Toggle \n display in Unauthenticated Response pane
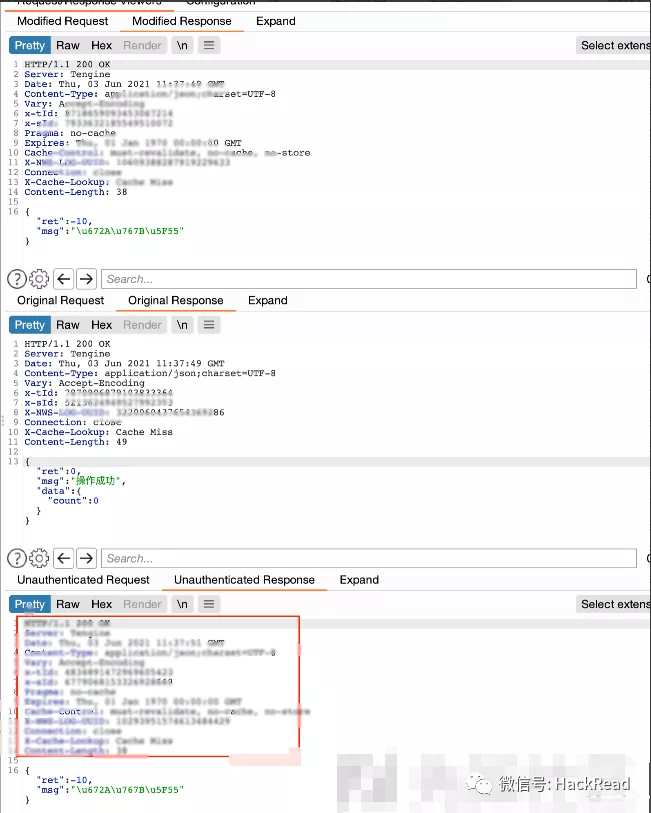This screenshot has width=651, height=813. point(182,605)
